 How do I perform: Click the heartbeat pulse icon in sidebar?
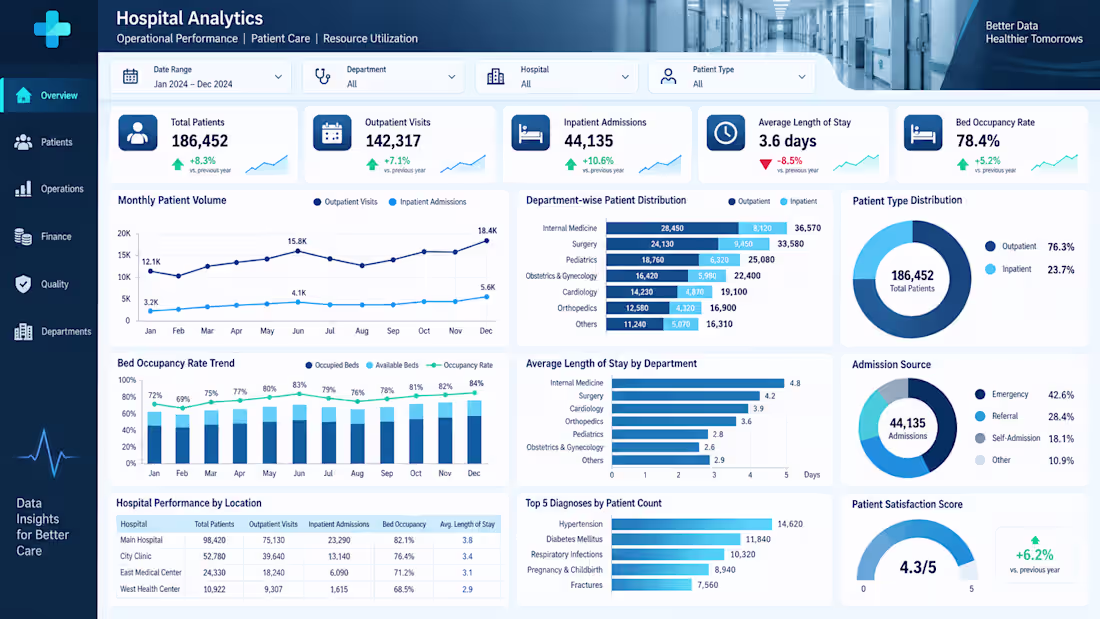(x=46, y=454)
